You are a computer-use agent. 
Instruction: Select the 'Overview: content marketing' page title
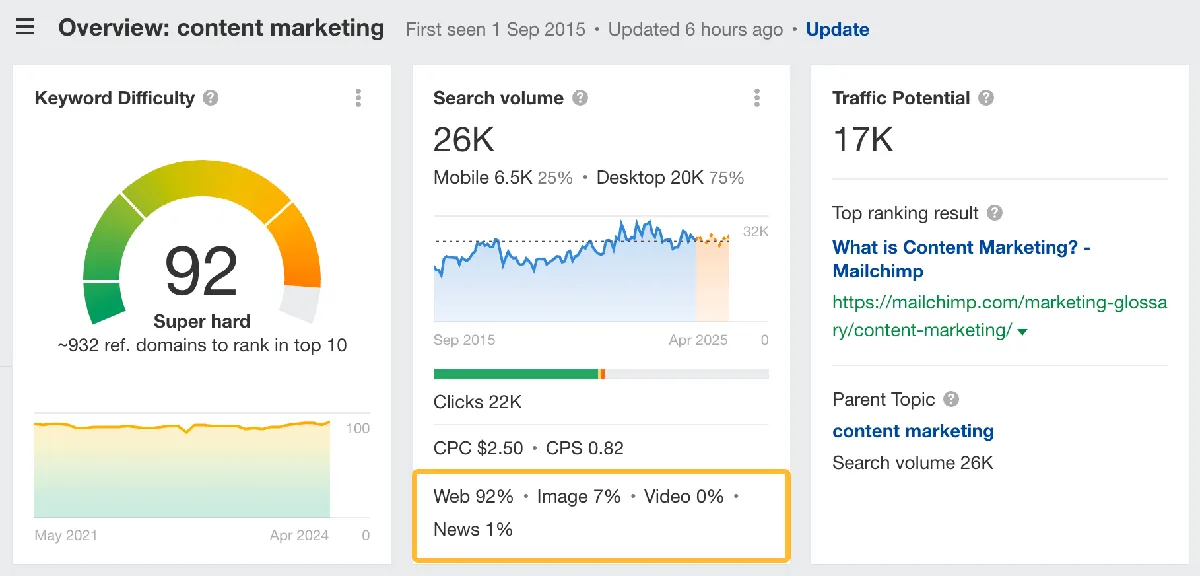(221, 28)
